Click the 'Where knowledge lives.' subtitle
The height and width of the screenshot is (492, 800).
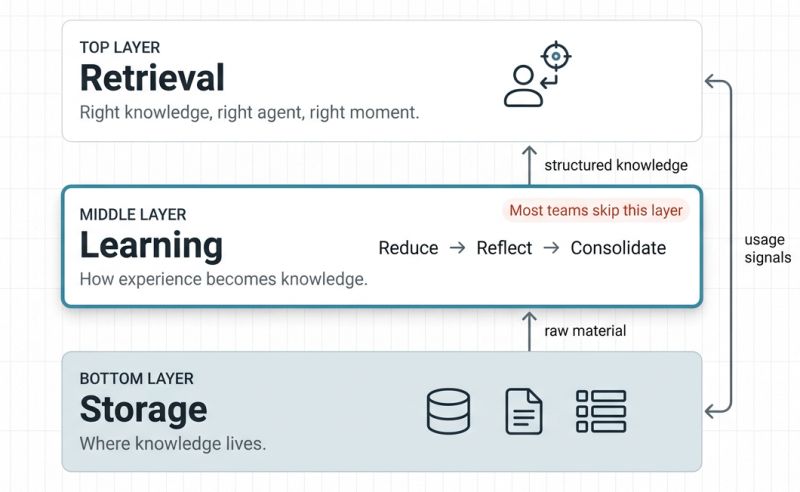(173, 442)
